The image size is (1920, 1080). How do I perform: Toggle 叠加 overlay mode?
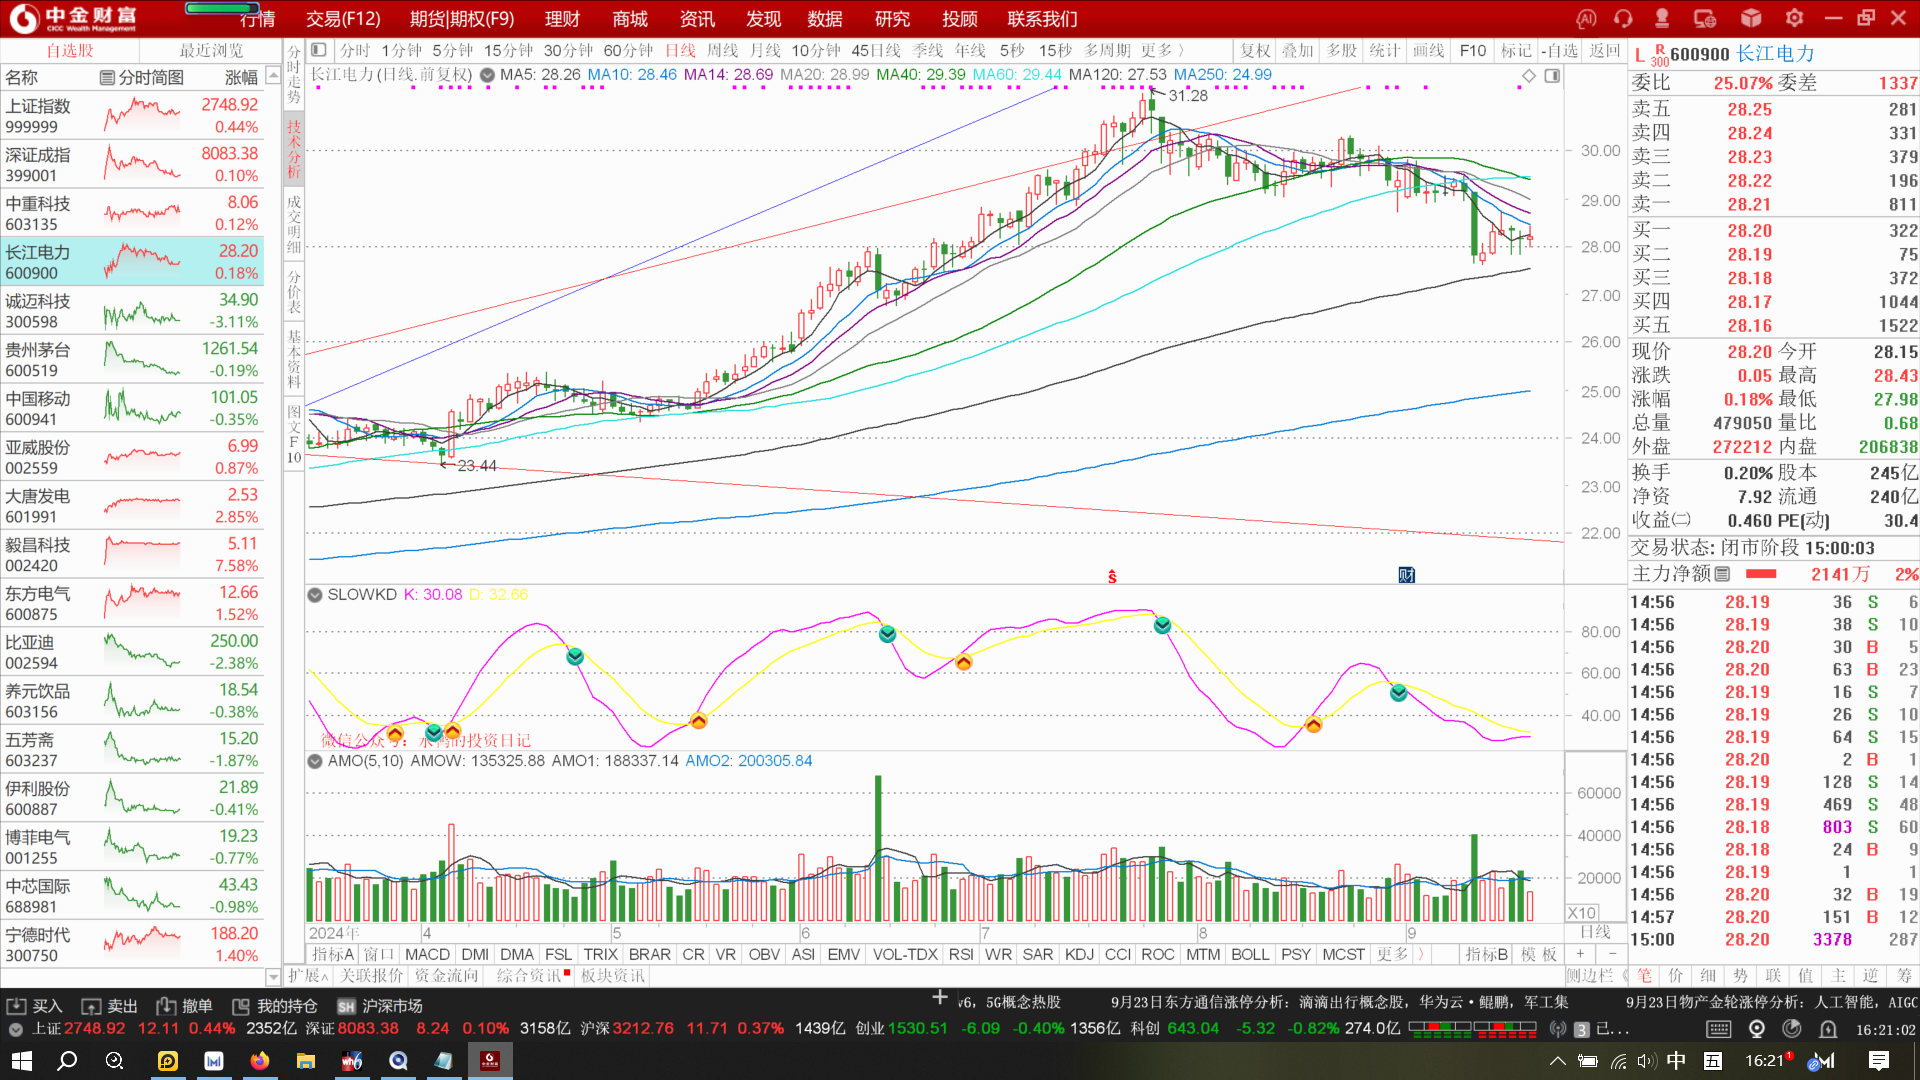click(x=1297, y=50)
